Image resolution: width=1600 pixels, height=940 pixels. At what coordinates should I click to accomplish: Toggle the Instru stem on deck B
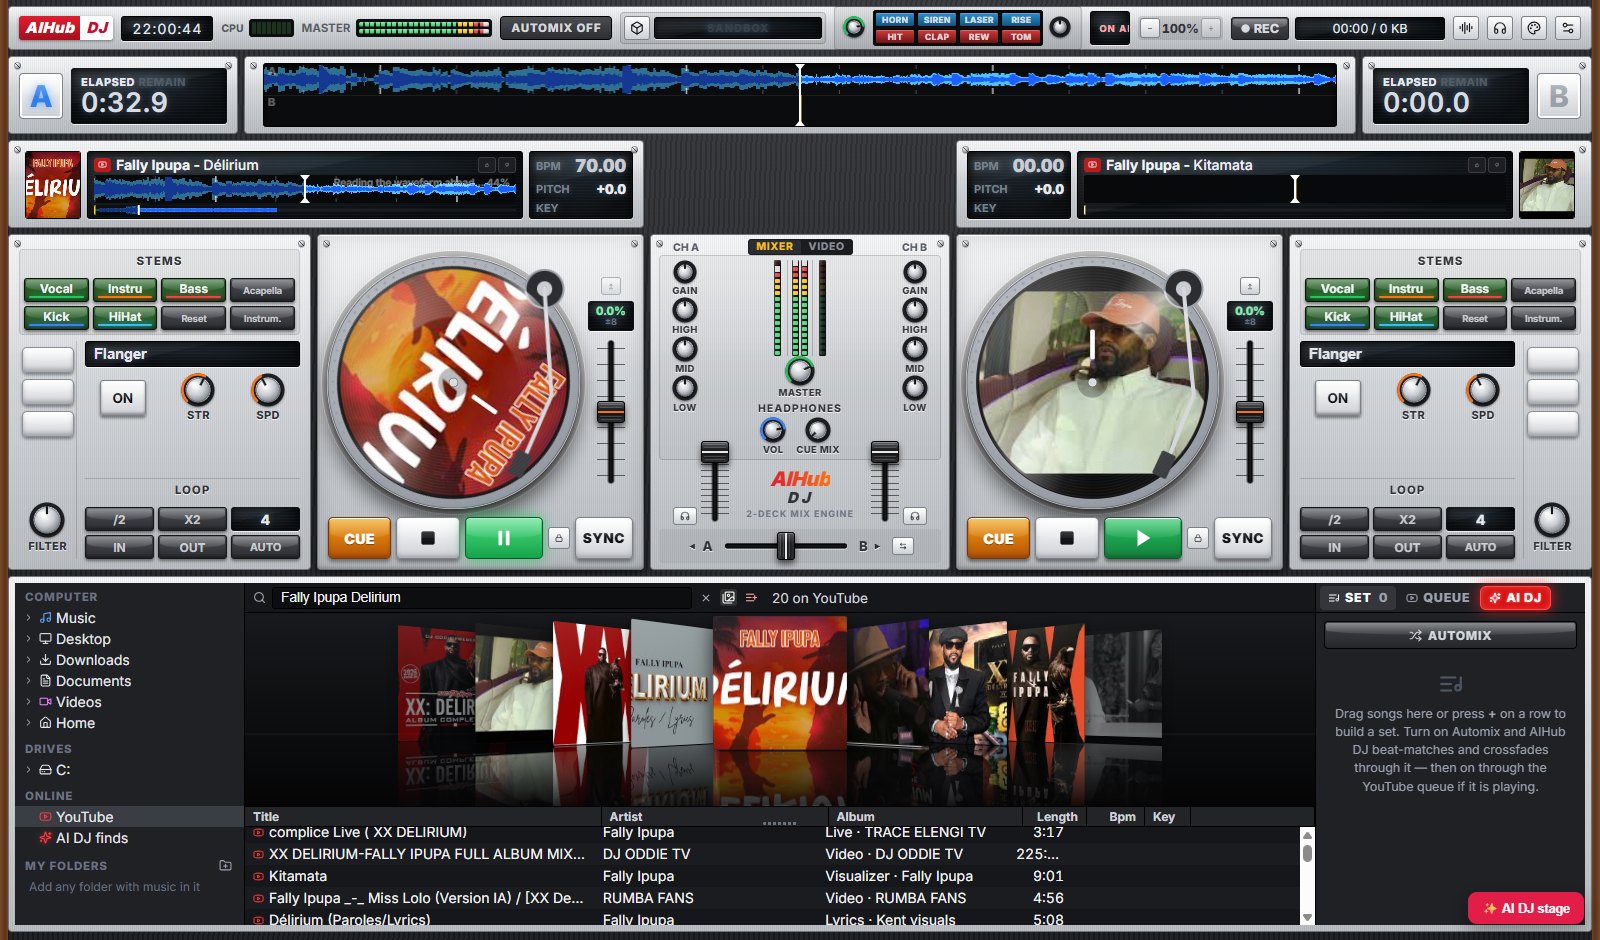1406,289
